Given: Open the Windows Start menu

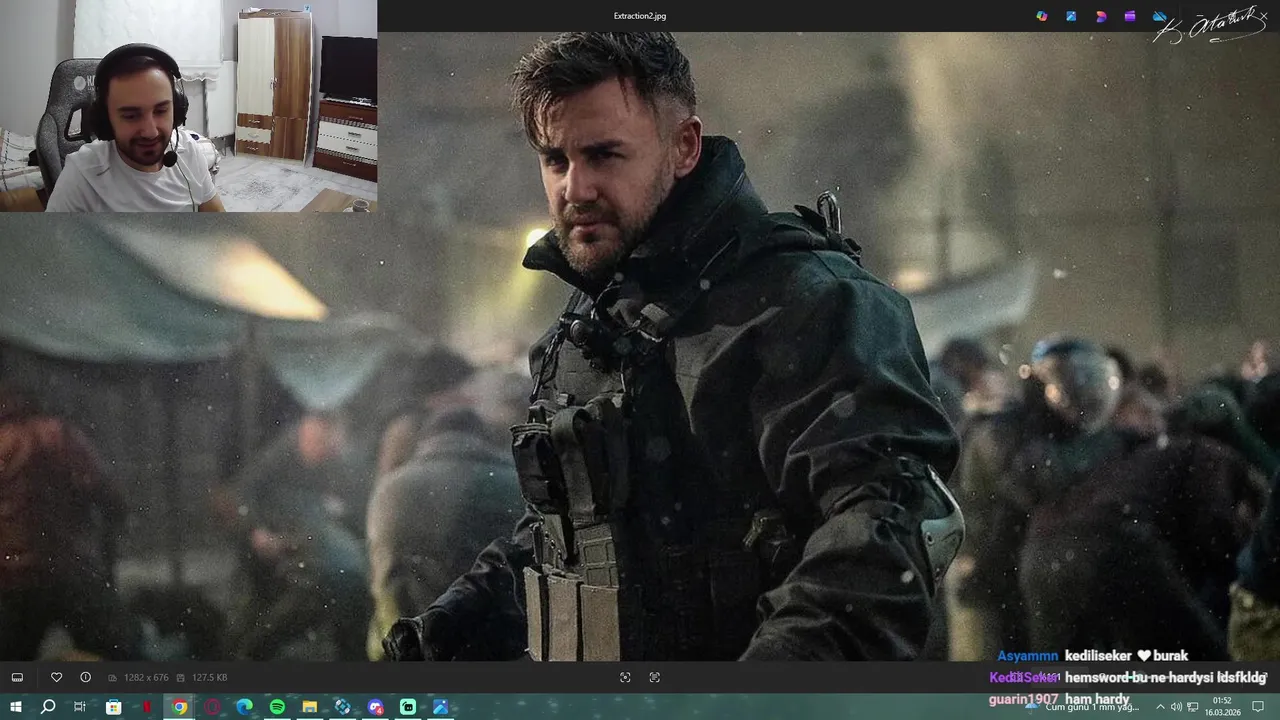Looking at the screenshot, I should click(x=15, y=707).
